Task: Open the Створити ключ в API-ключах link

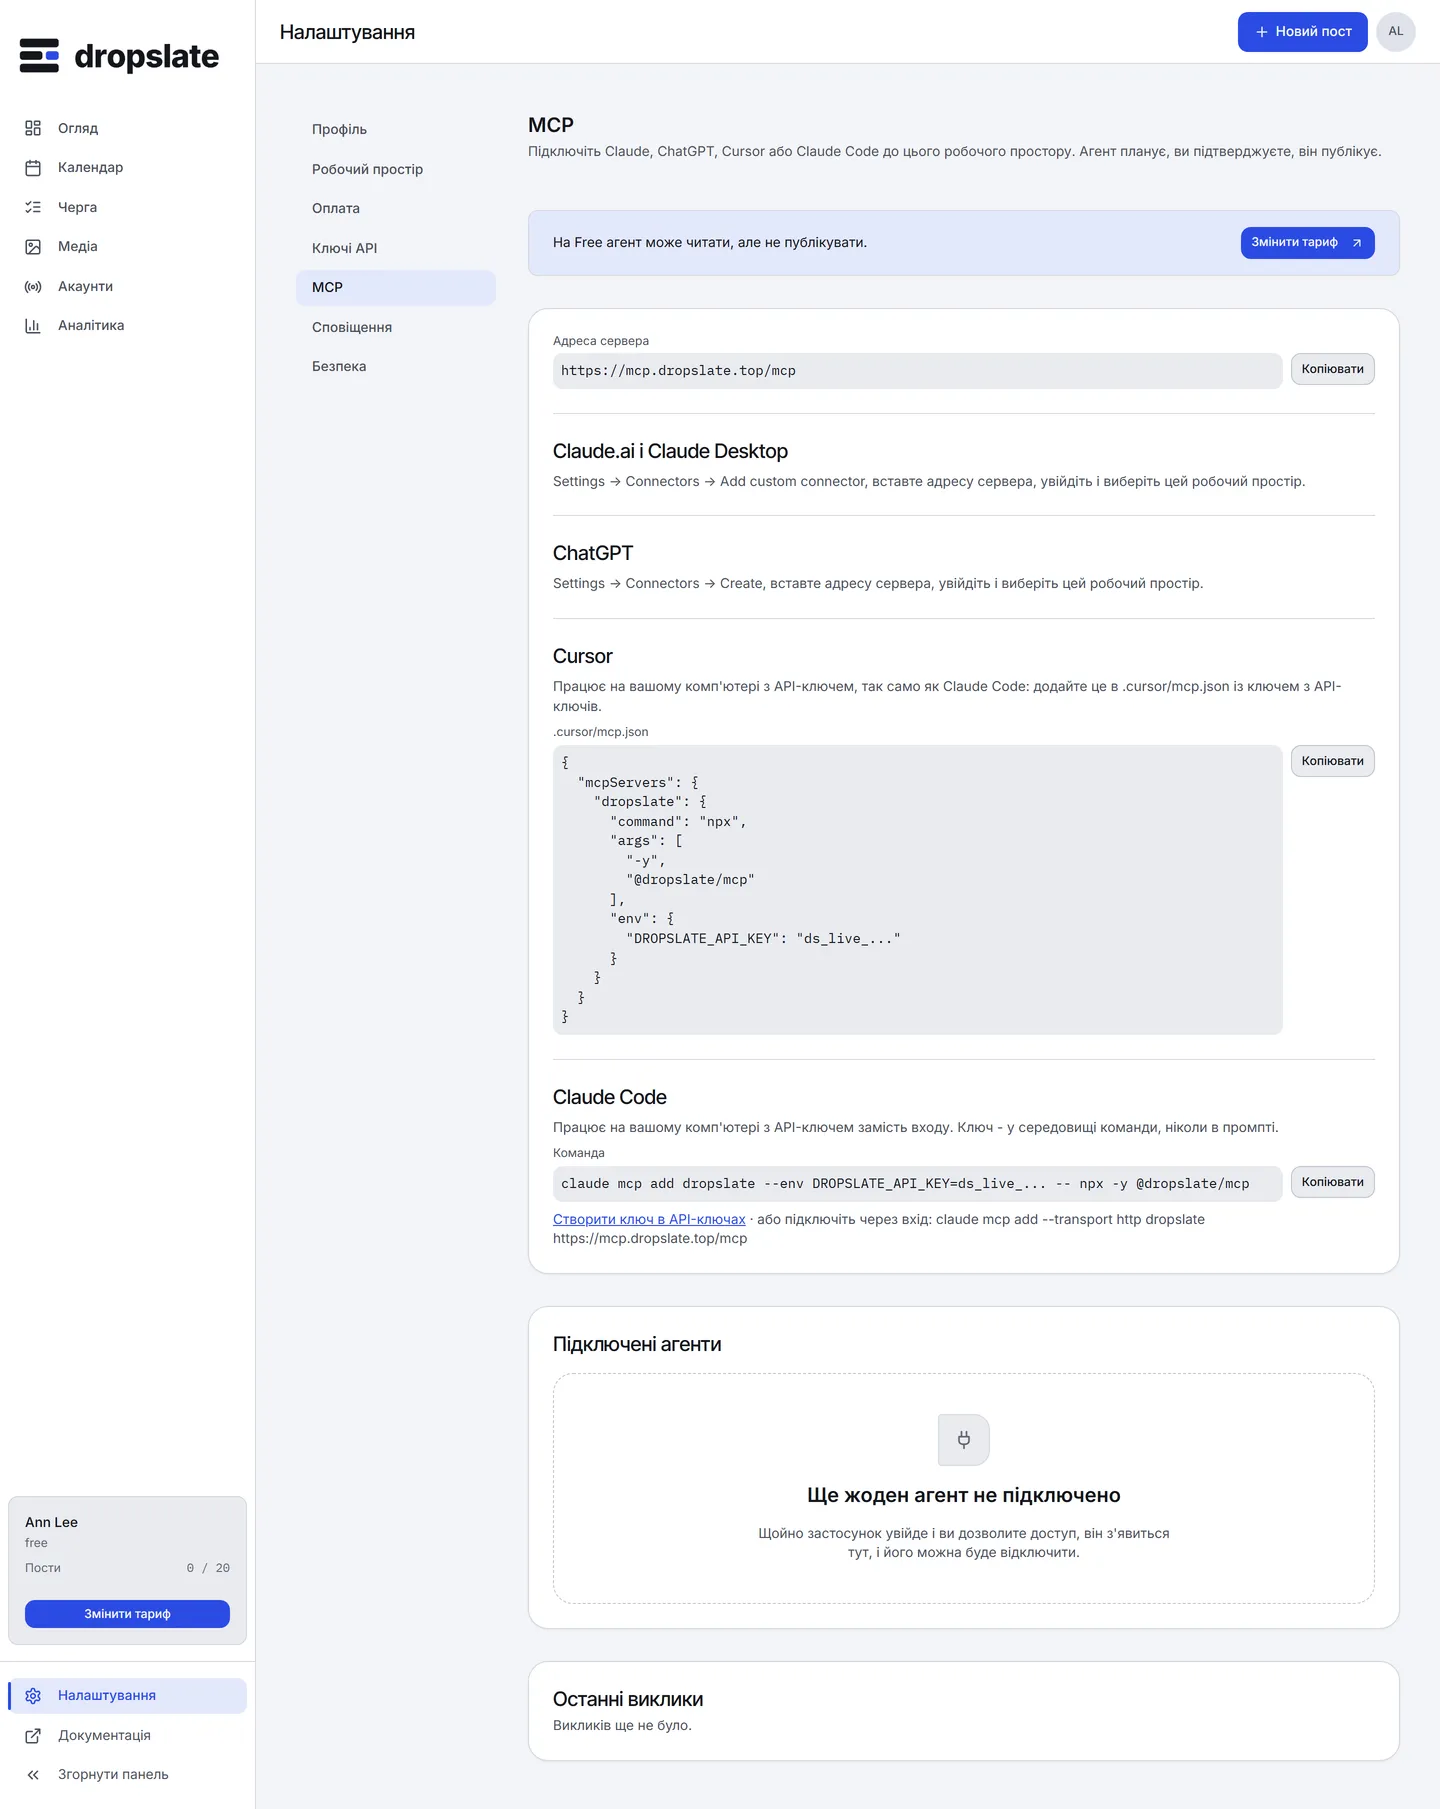Action: (x=649, y=1219)
